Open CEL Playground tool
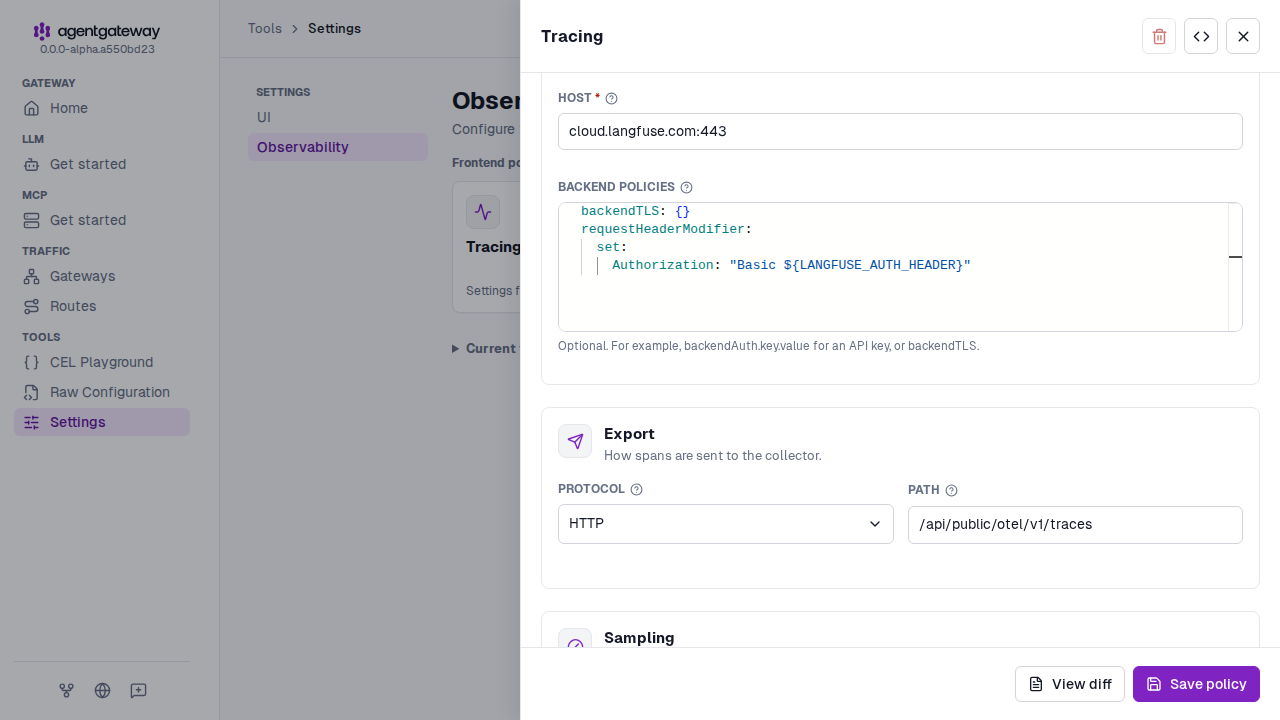This screenshot has height=720, width=1280. click(102, 362)
